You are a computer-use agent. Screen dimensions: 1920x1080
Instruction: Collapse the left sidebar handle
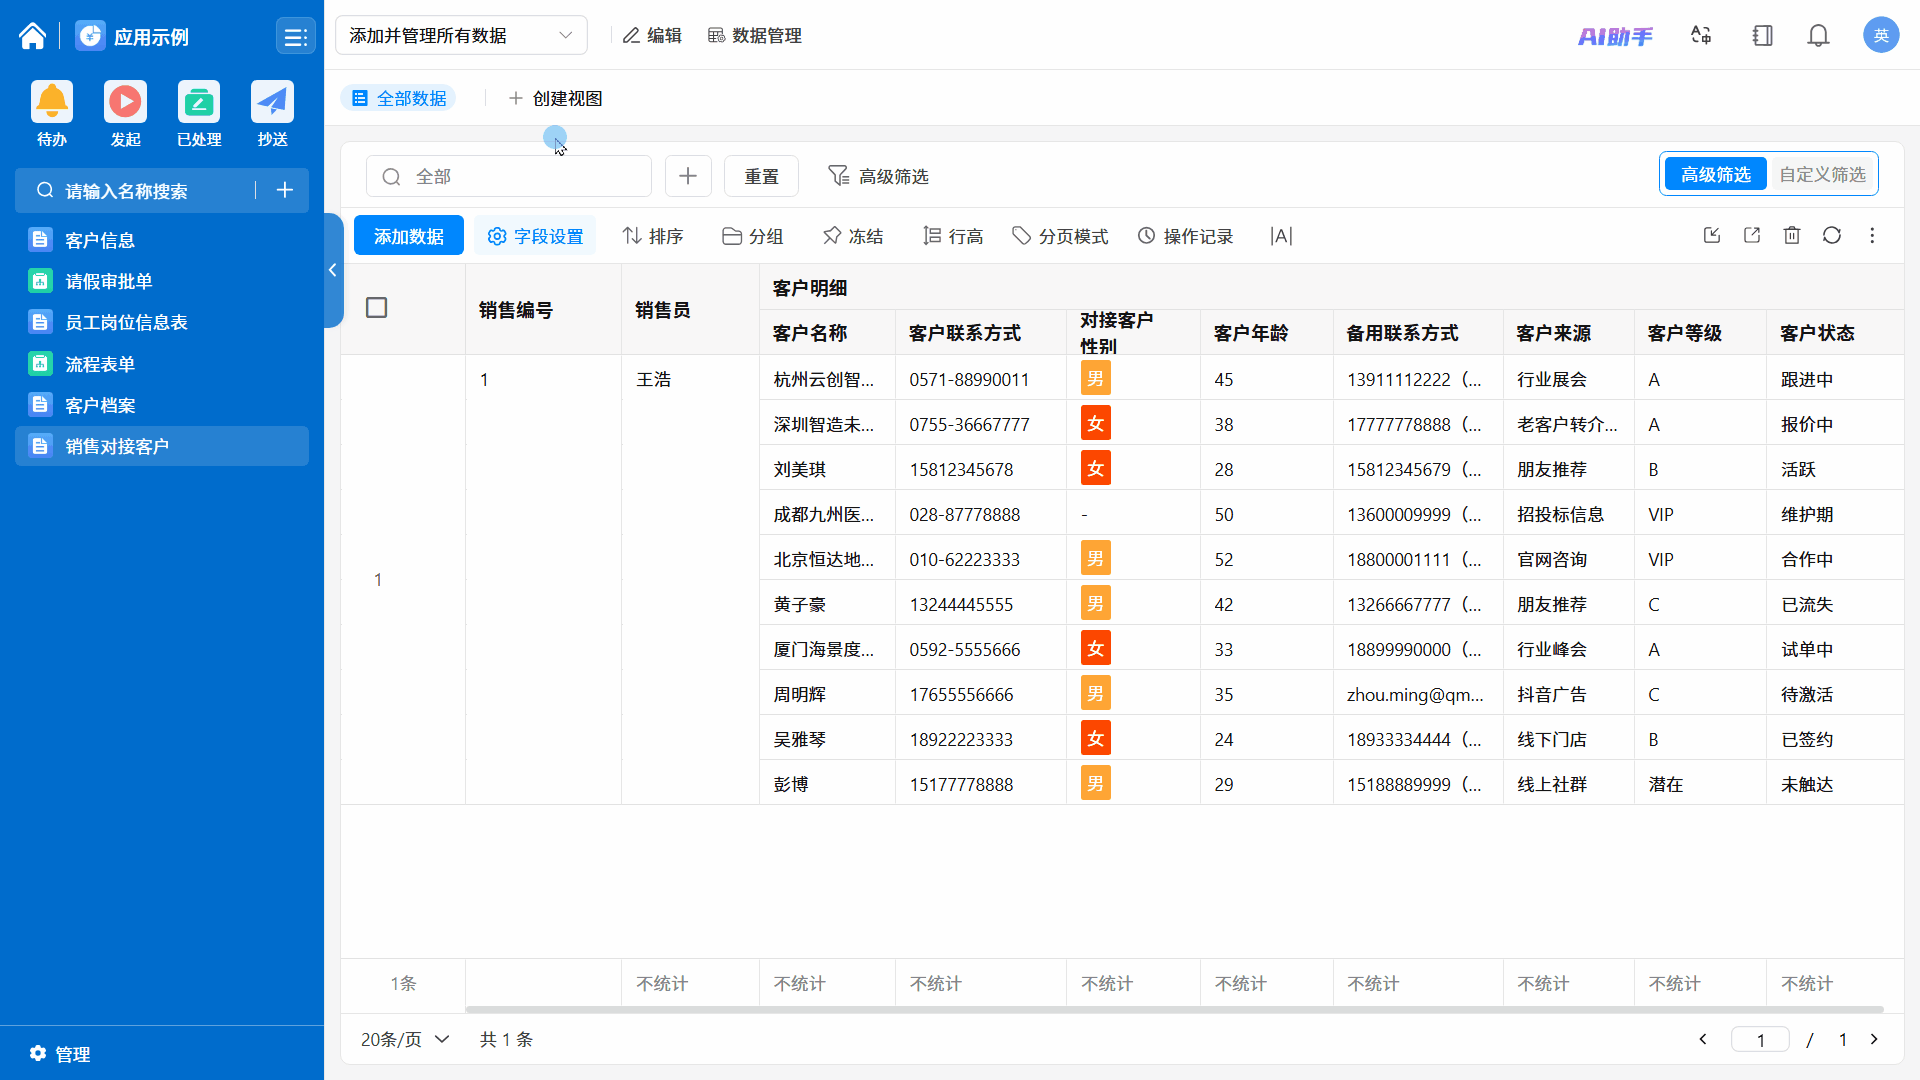click(333, 270)
